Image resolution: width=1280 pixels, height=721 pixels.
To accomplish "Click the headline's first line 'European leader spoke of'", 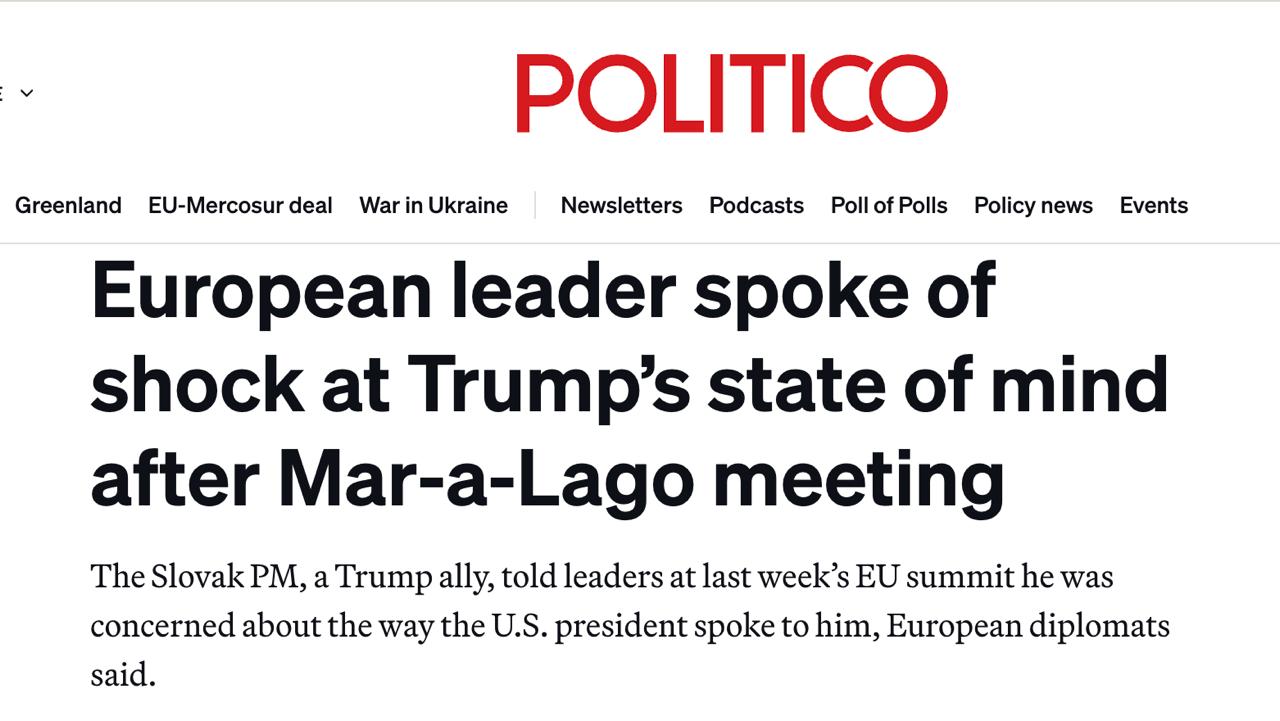I will 543,291.
